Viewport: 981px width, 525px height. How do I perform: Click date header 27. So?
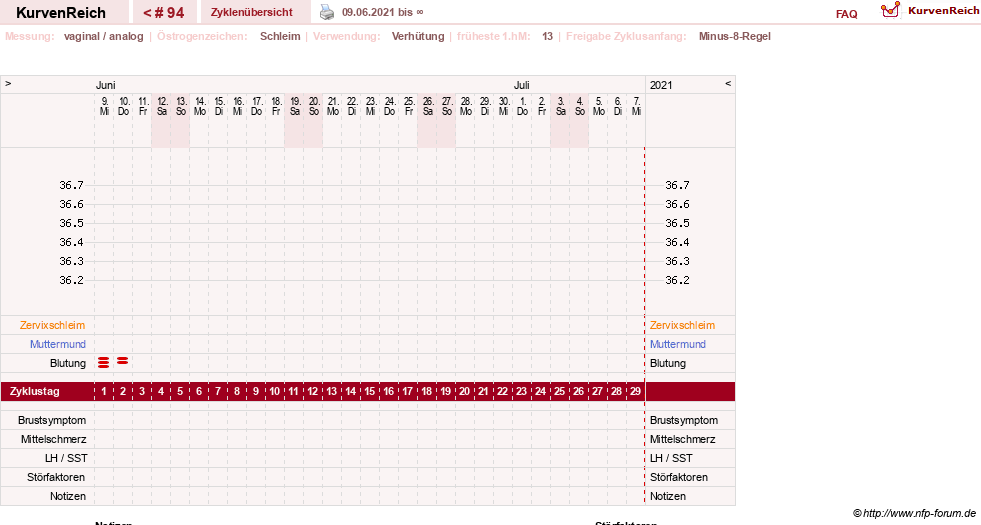click(447, 106)
